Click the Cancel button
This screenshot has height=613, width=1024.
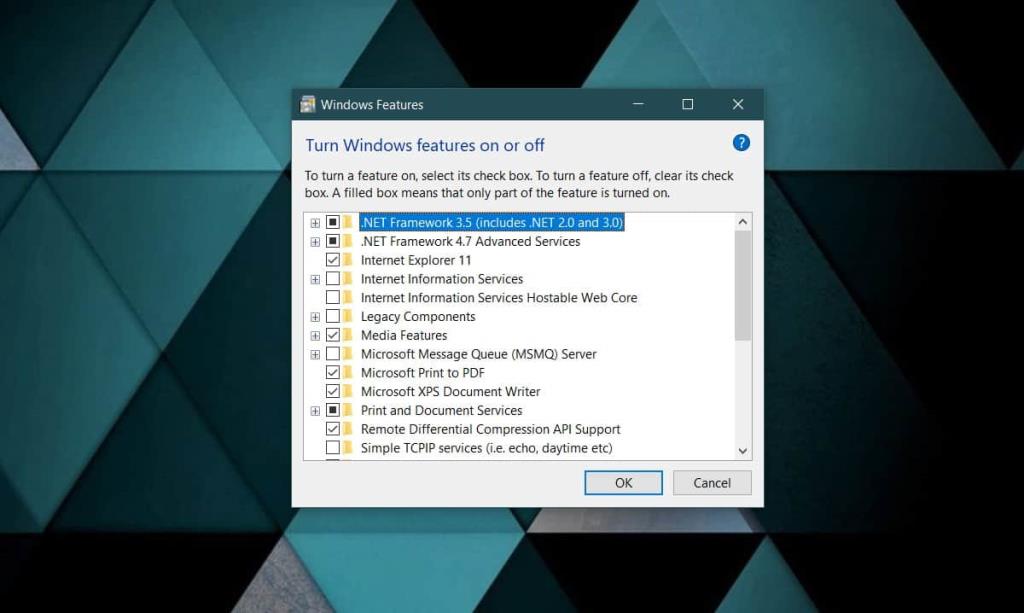[x=712, y=483]
